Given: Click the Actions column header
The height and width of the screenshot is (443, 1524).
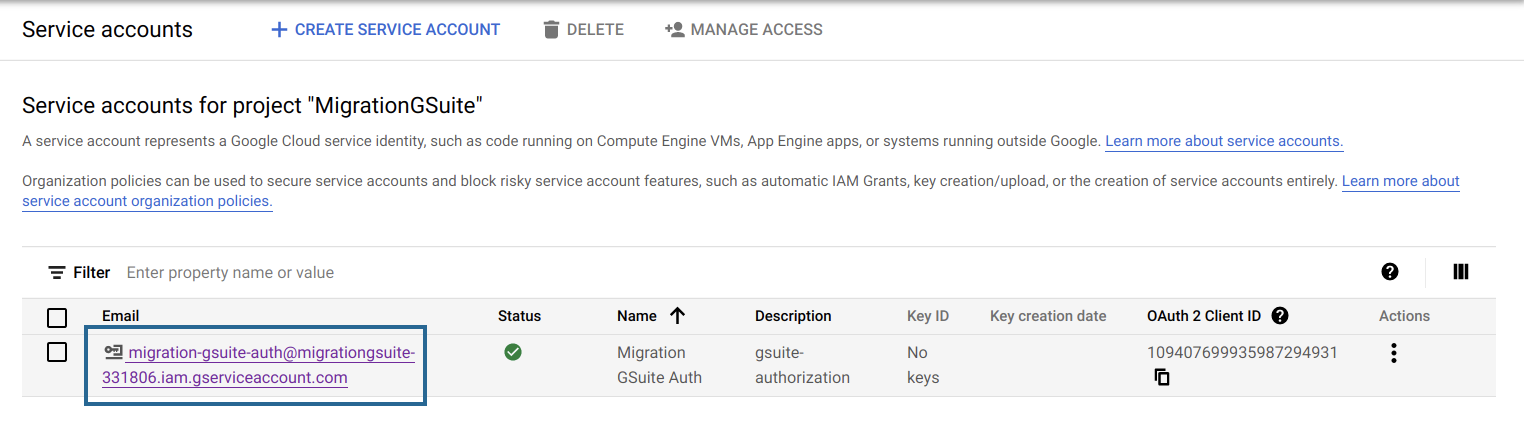Looking at the screenshot, I should (1404, 316).
